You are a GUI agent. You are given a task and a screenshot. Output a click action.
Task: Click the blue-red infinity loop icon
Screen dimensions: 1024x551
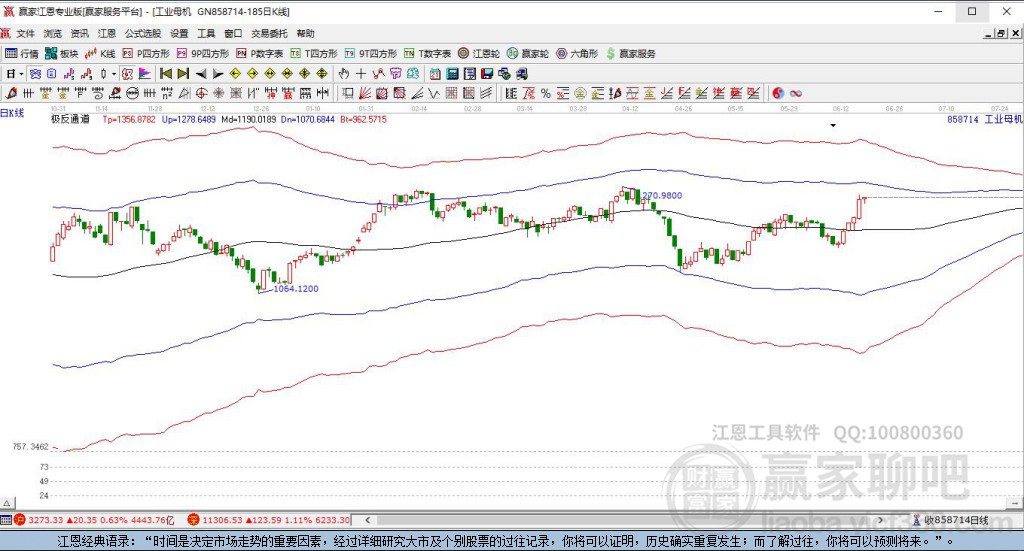click(x=795, y=93)
